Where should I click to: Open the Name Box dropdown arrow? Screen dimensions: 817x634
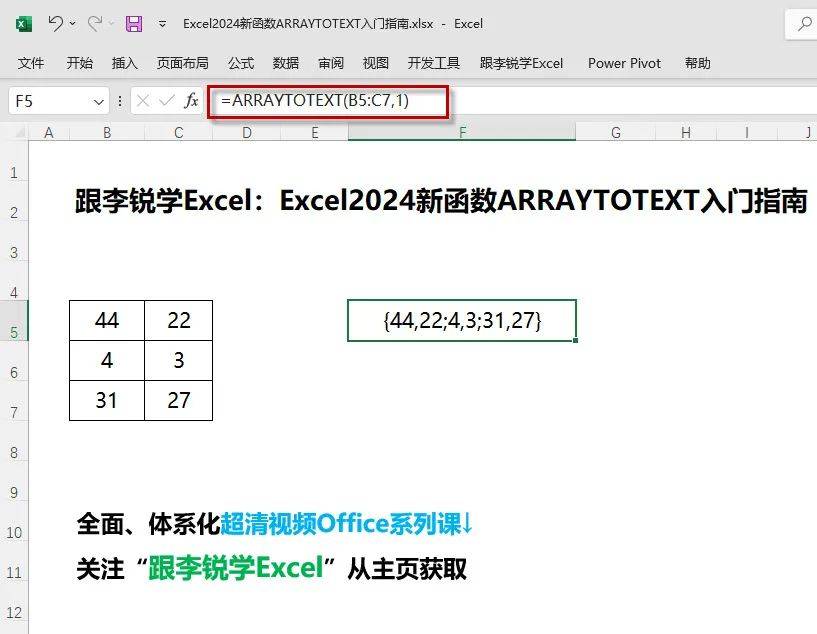[x=97, y=100]
